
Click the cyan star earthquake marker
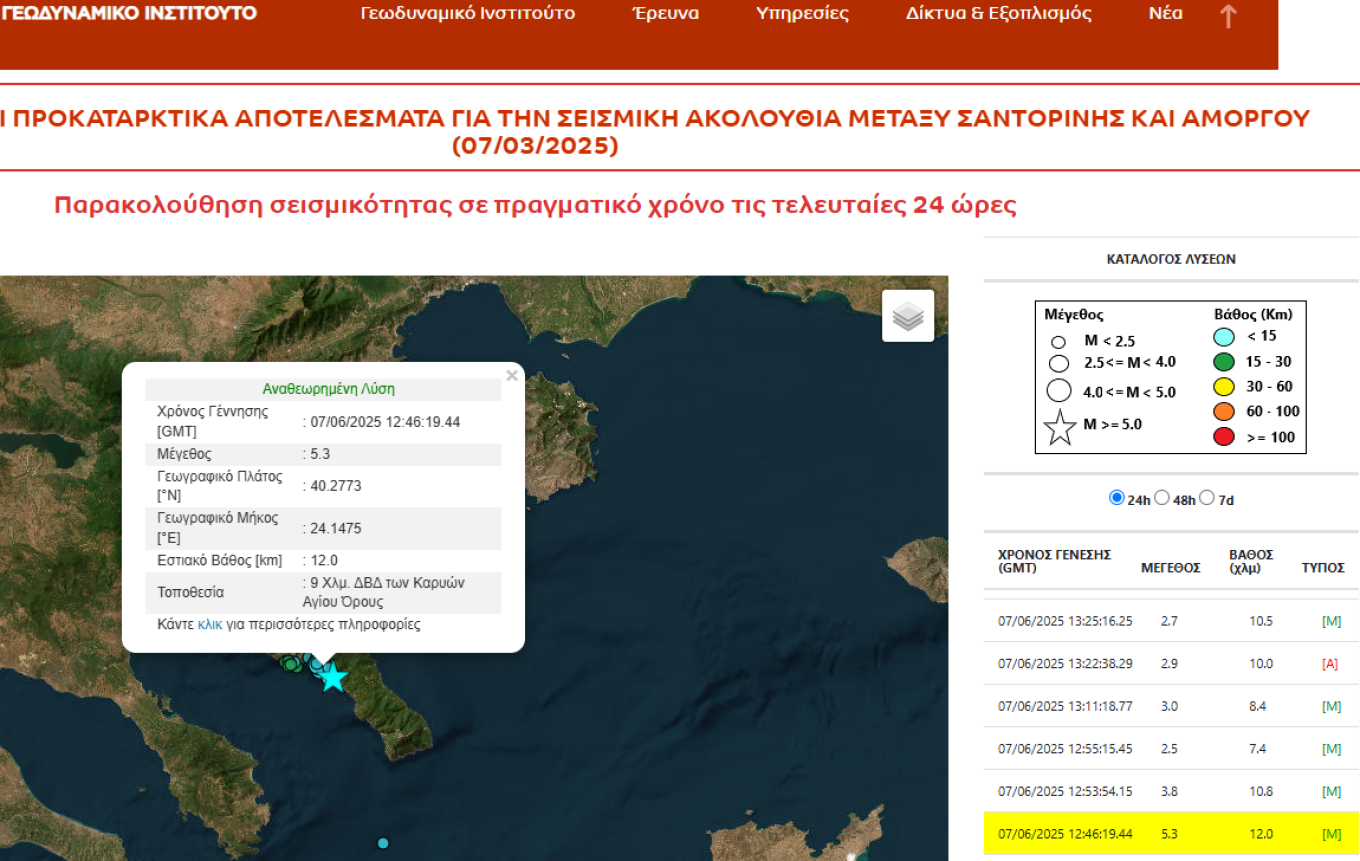coord(333,677)
